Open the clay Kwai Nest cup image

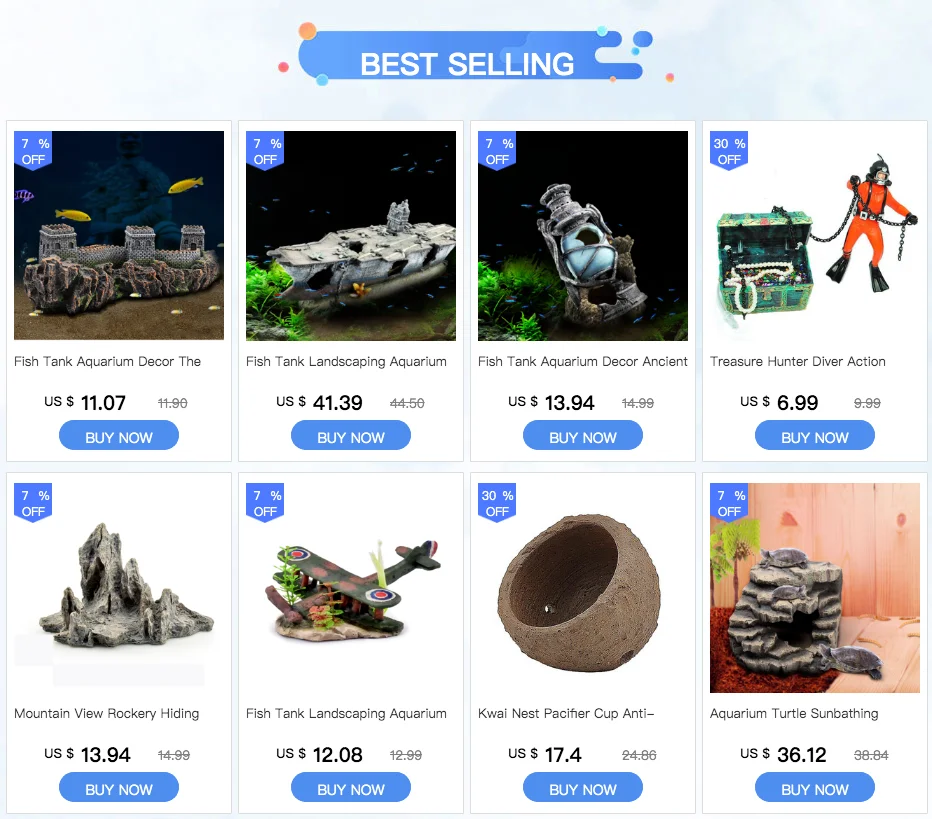(x=582, y=588)
